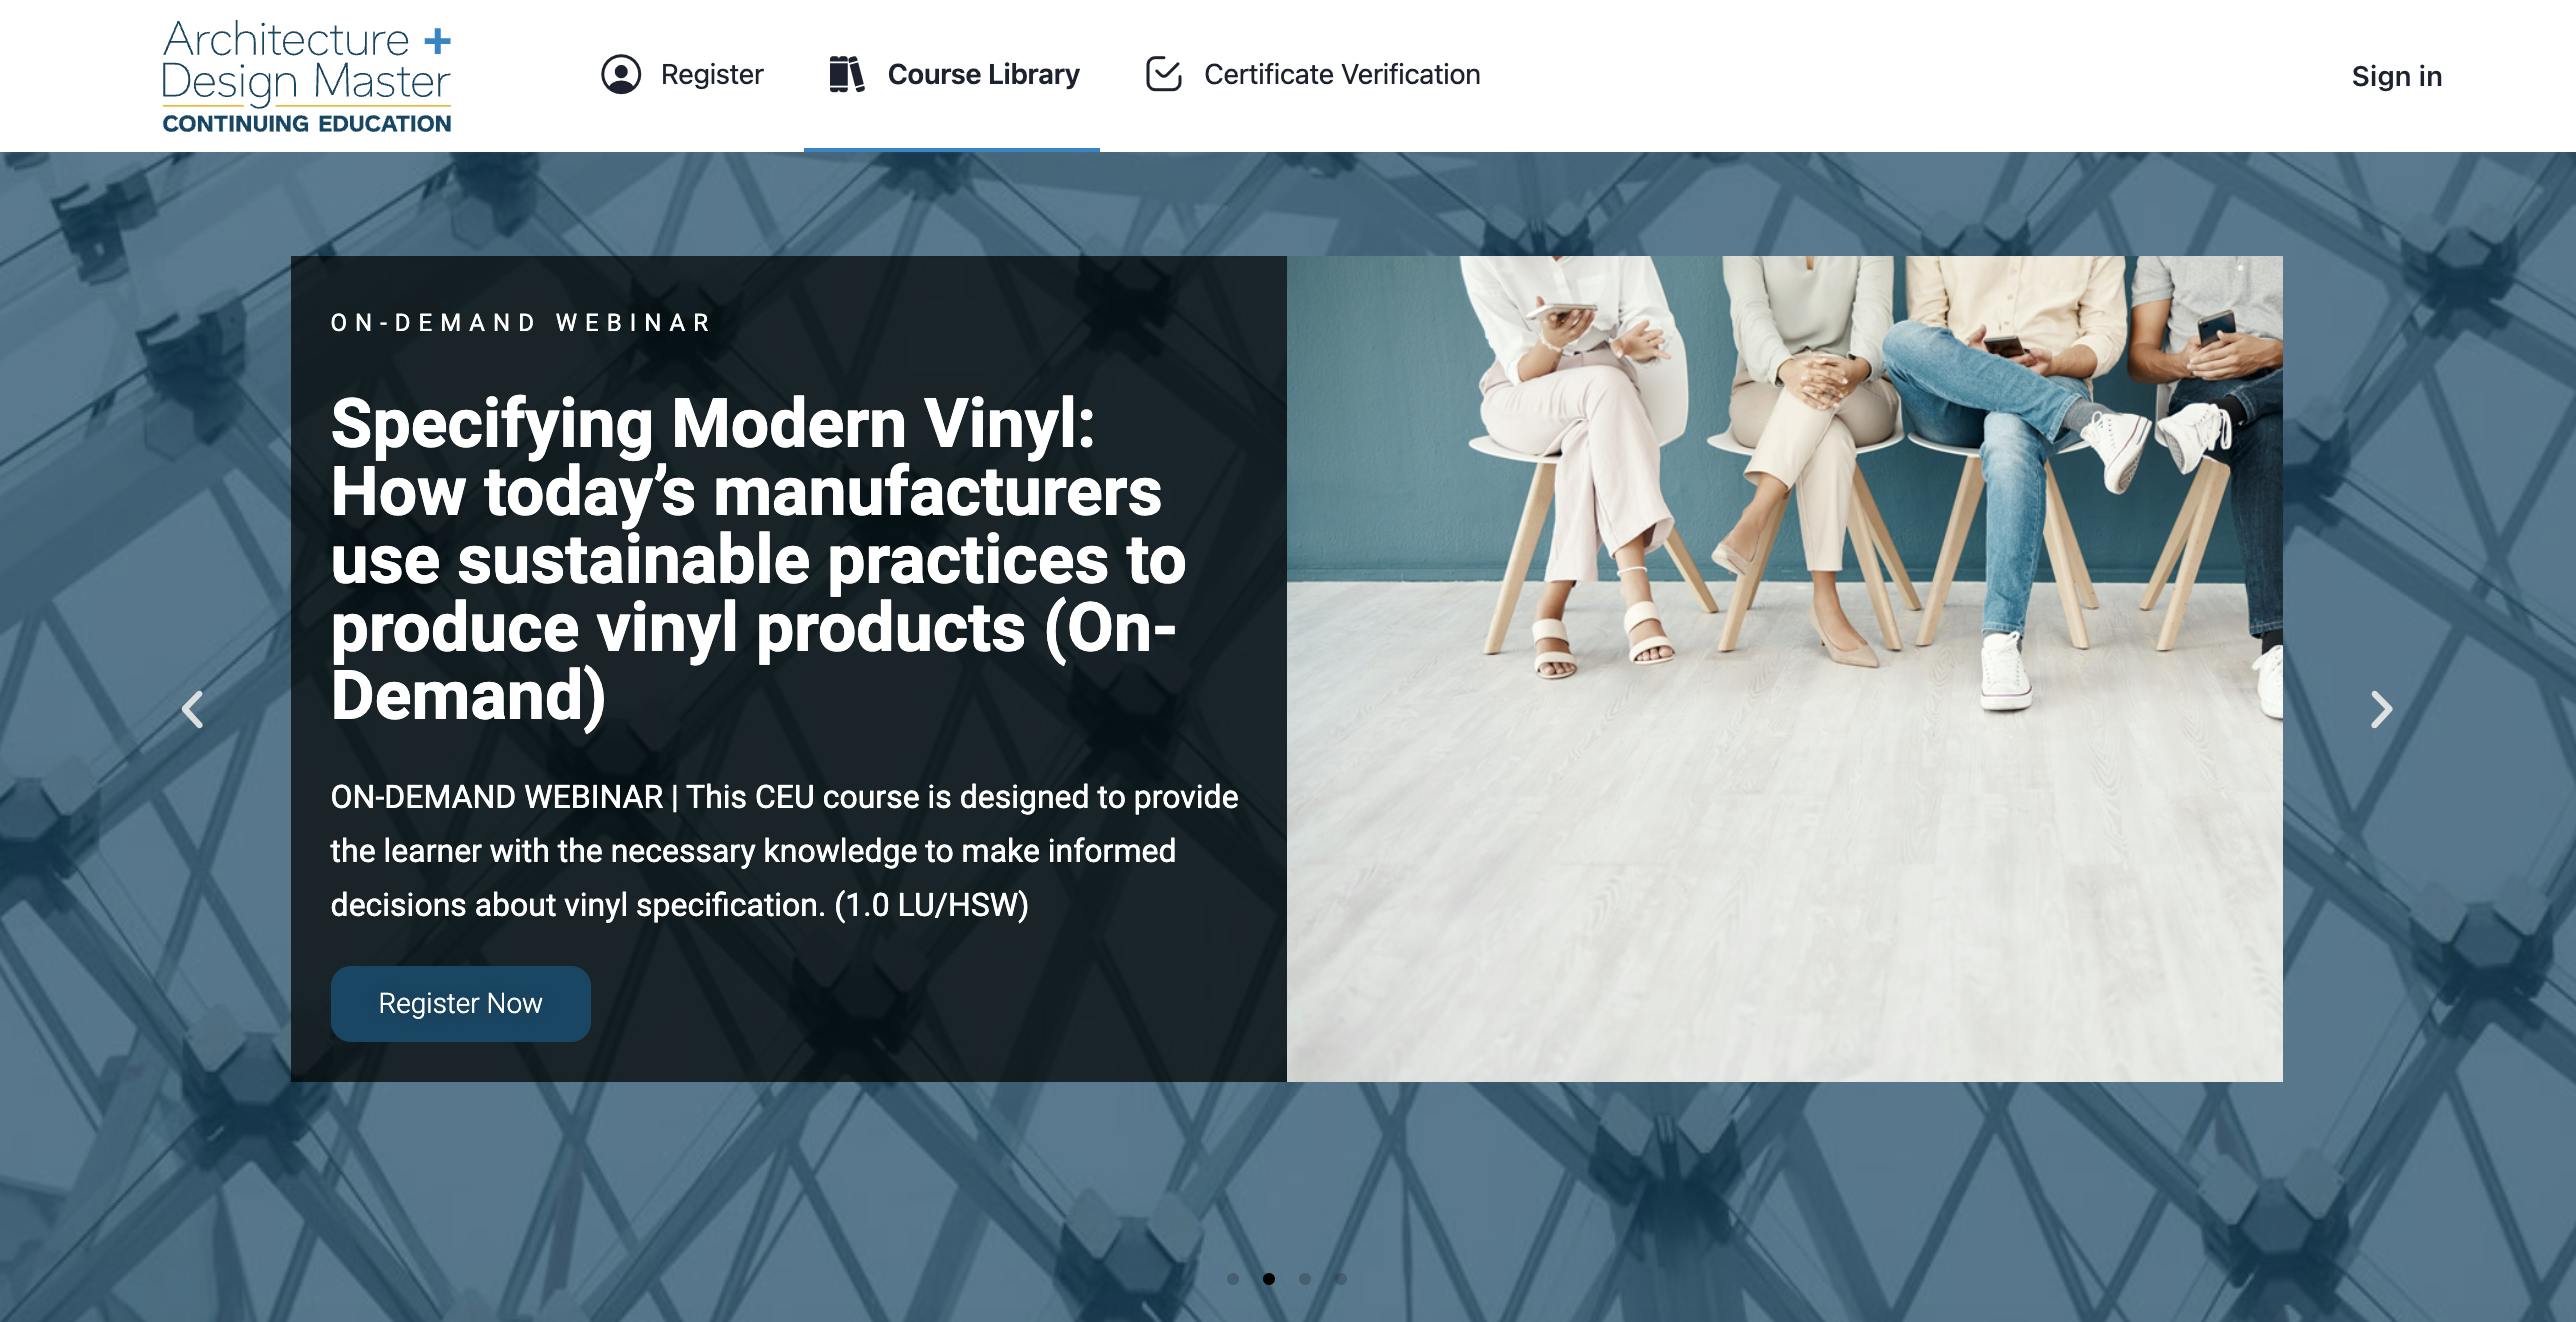Advance carousel with right chevron arrow
Viewport: 2576px width, 1322px height.
pos(2381,709)
